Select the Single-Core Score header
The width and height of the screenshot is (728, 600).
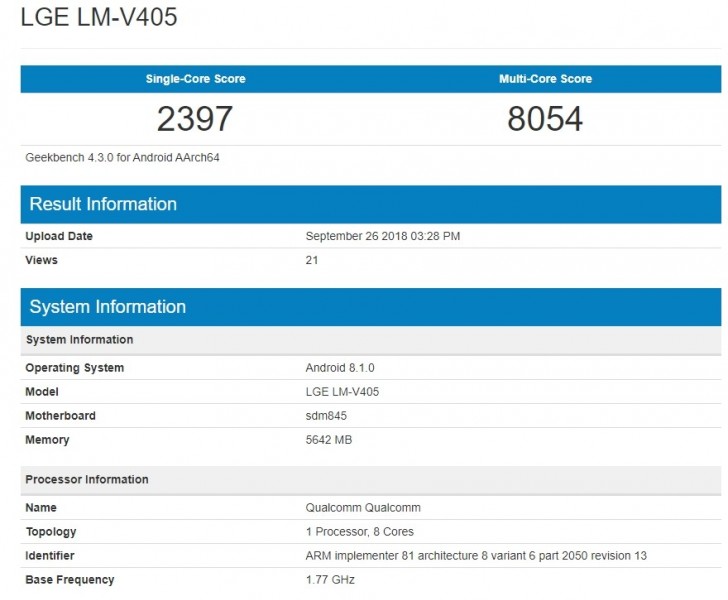(x=195, y=79)
